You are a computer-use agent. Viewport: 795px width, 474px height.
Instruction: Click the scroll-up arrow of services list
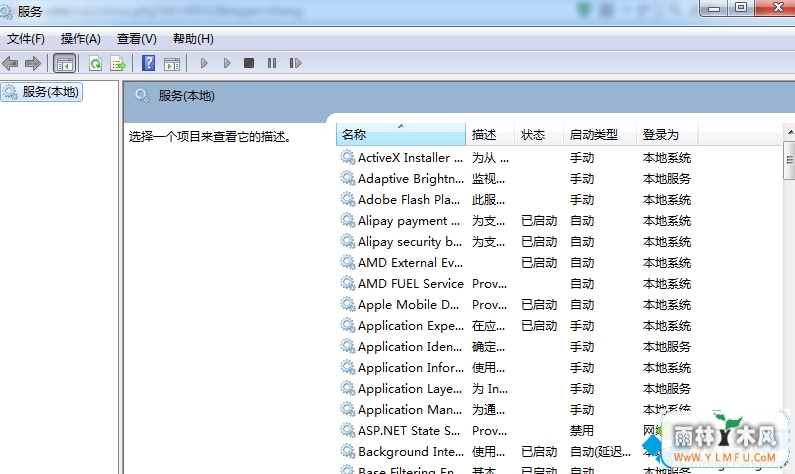[x=790, y=132]
